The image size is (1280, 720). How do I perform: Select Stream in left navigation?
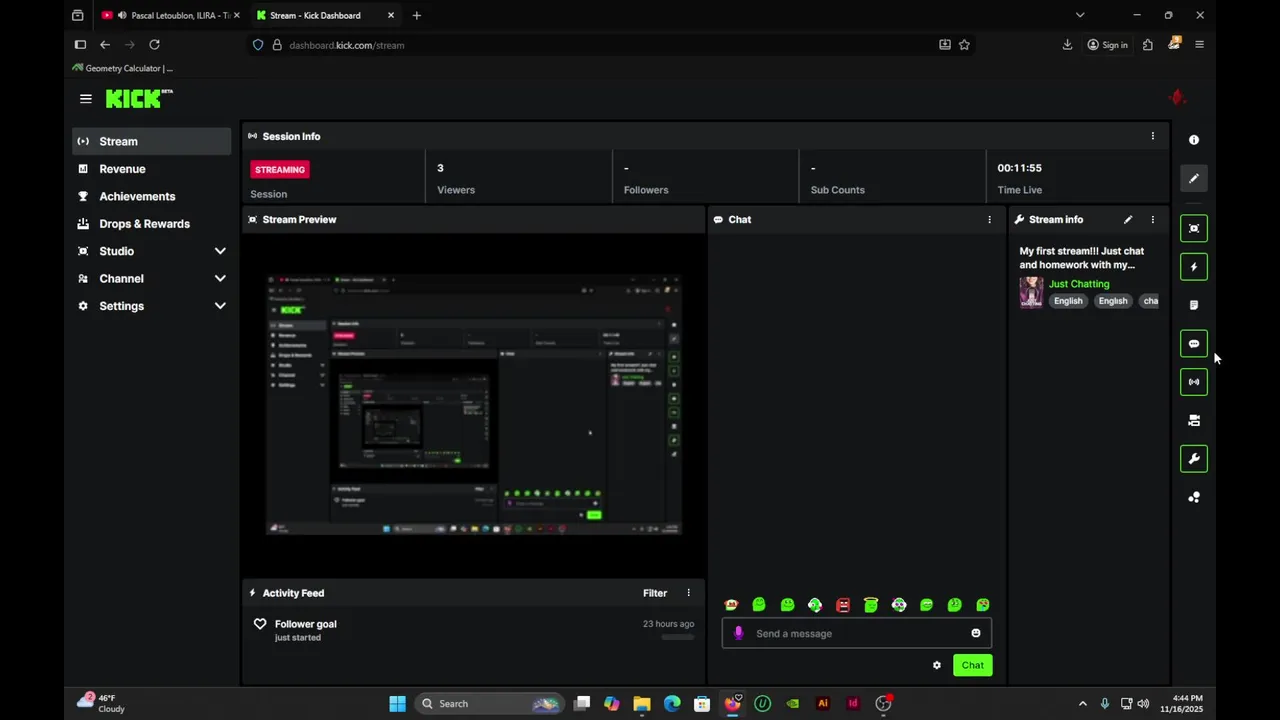tap(152, 141)
